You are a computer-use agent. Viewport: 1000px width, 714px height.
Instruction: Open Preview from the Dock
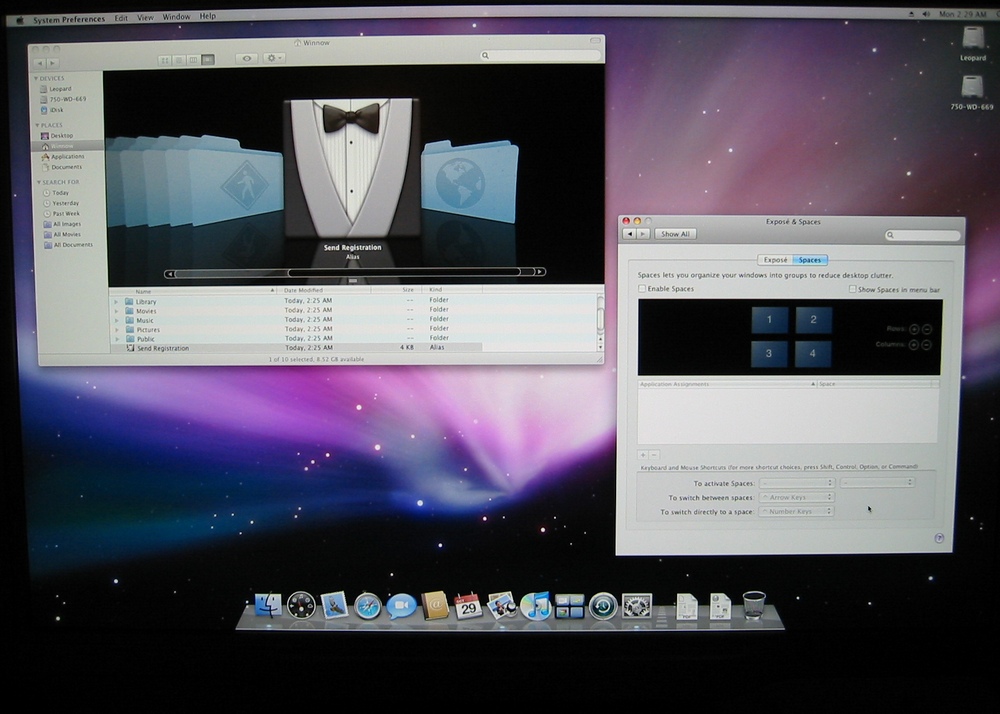pyautogui.click(x=502, y=606)
